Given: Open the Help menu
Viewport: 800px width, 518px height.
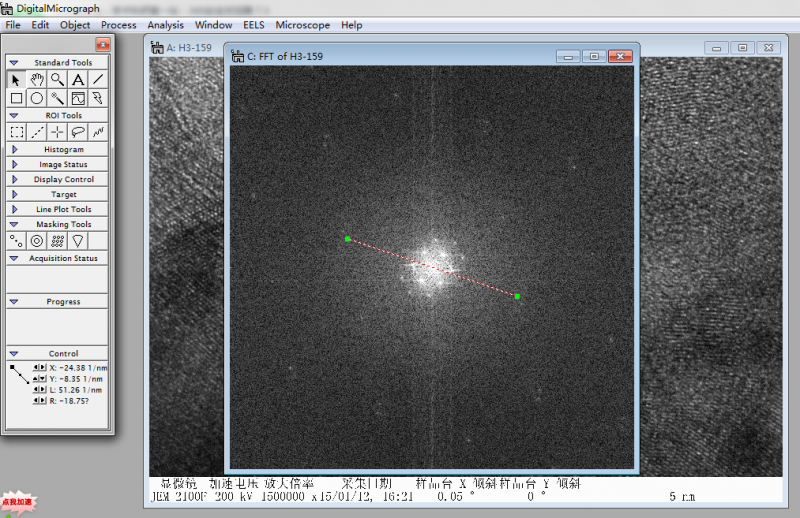Looking at the screenshot, I should click(352, 25).
